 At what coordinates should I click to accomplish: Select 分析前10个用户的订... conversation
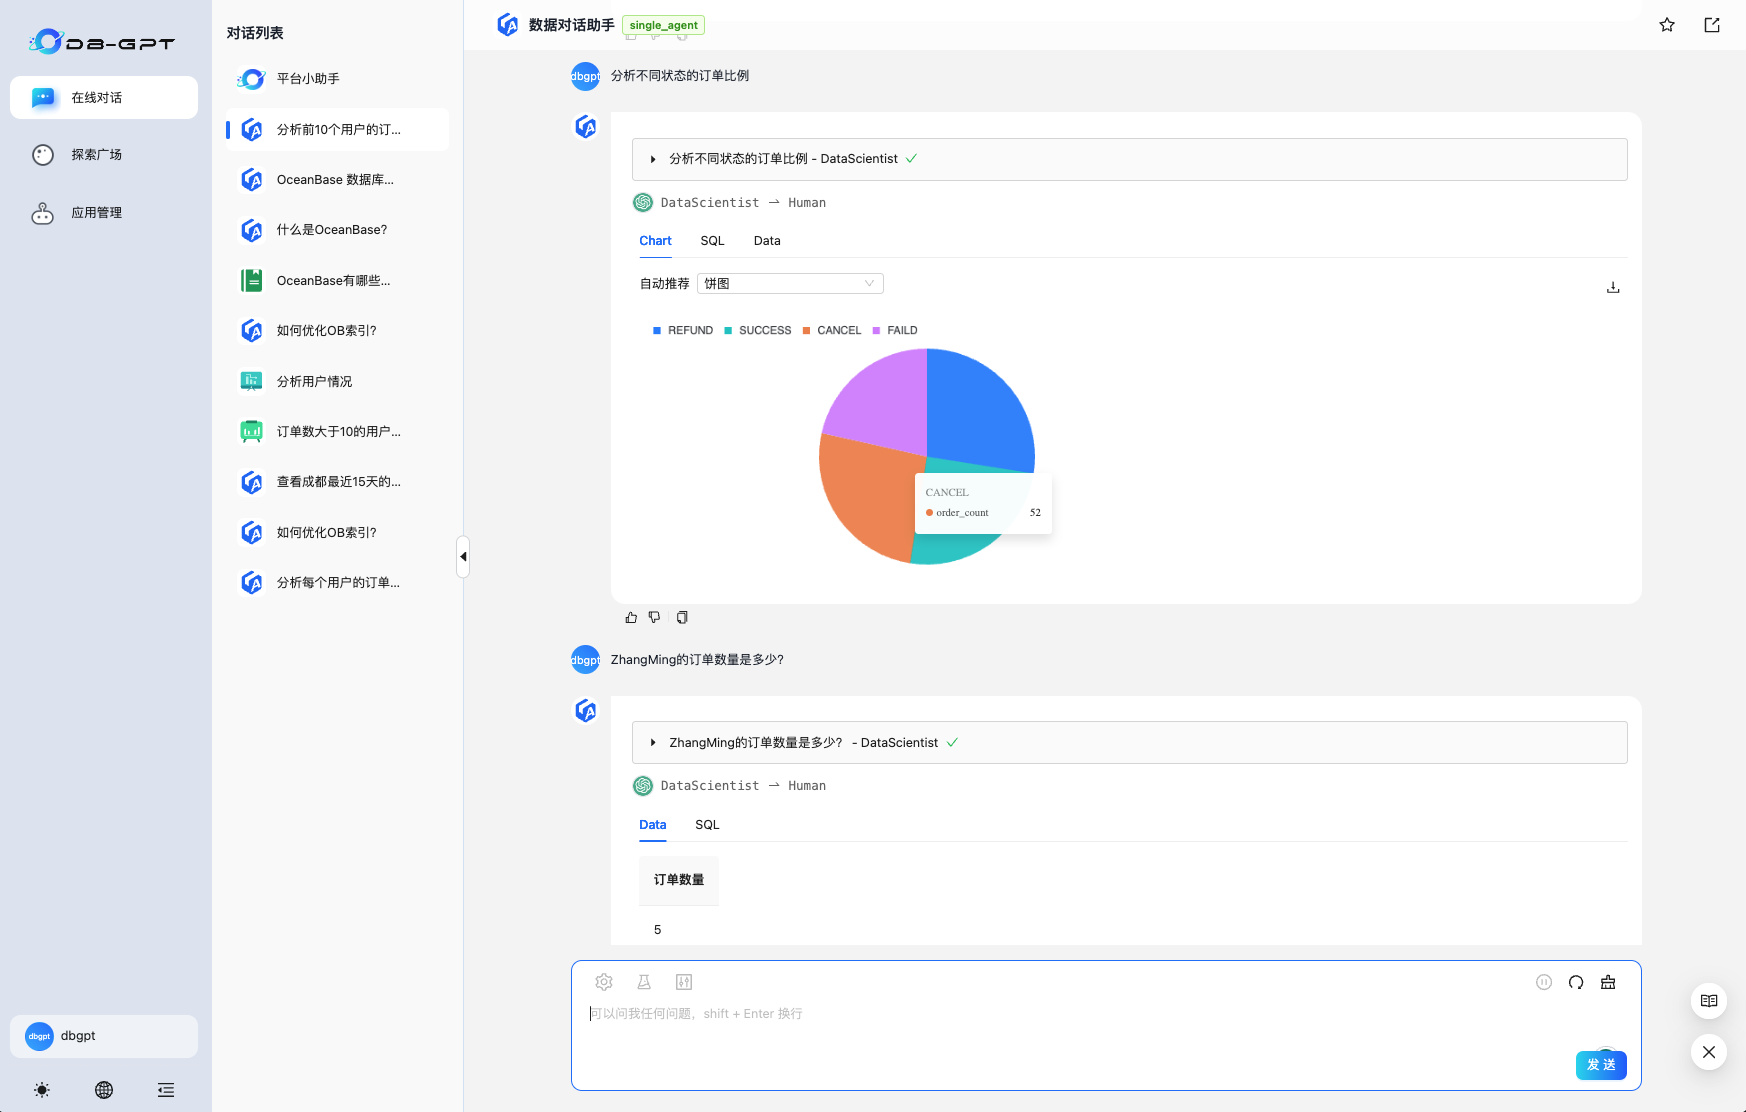tap(337, 130)
